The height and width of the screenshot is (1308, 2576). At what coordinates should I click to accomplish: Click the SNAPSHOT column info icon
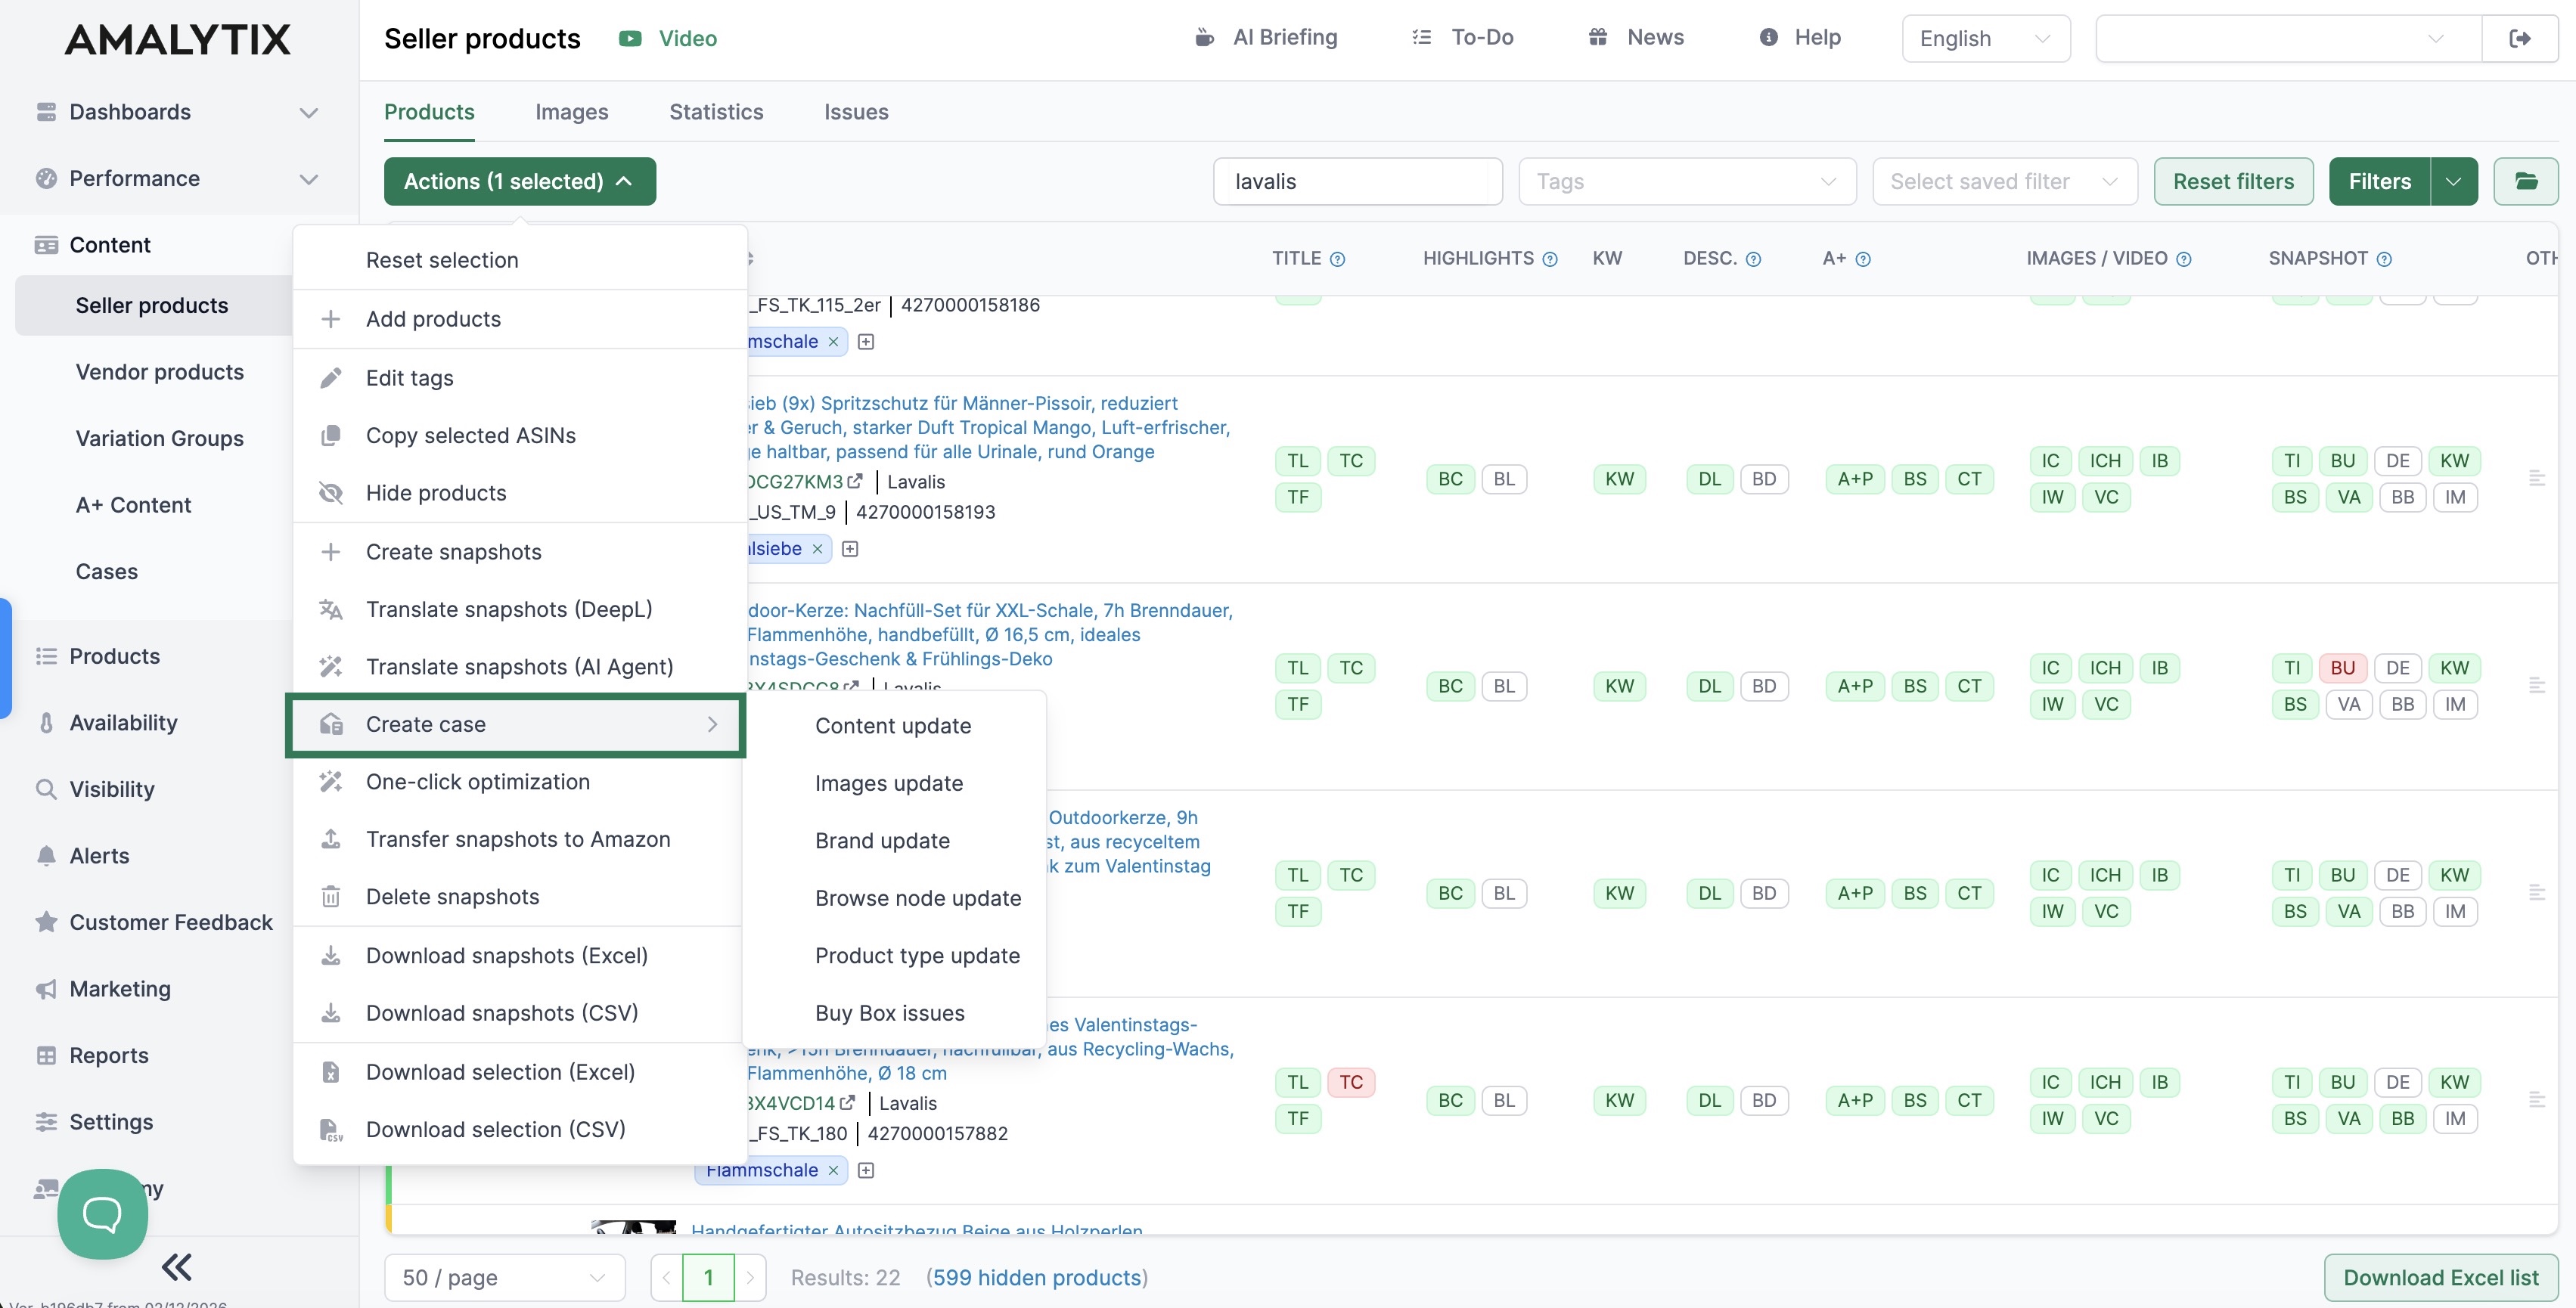tap(2384, 259)
